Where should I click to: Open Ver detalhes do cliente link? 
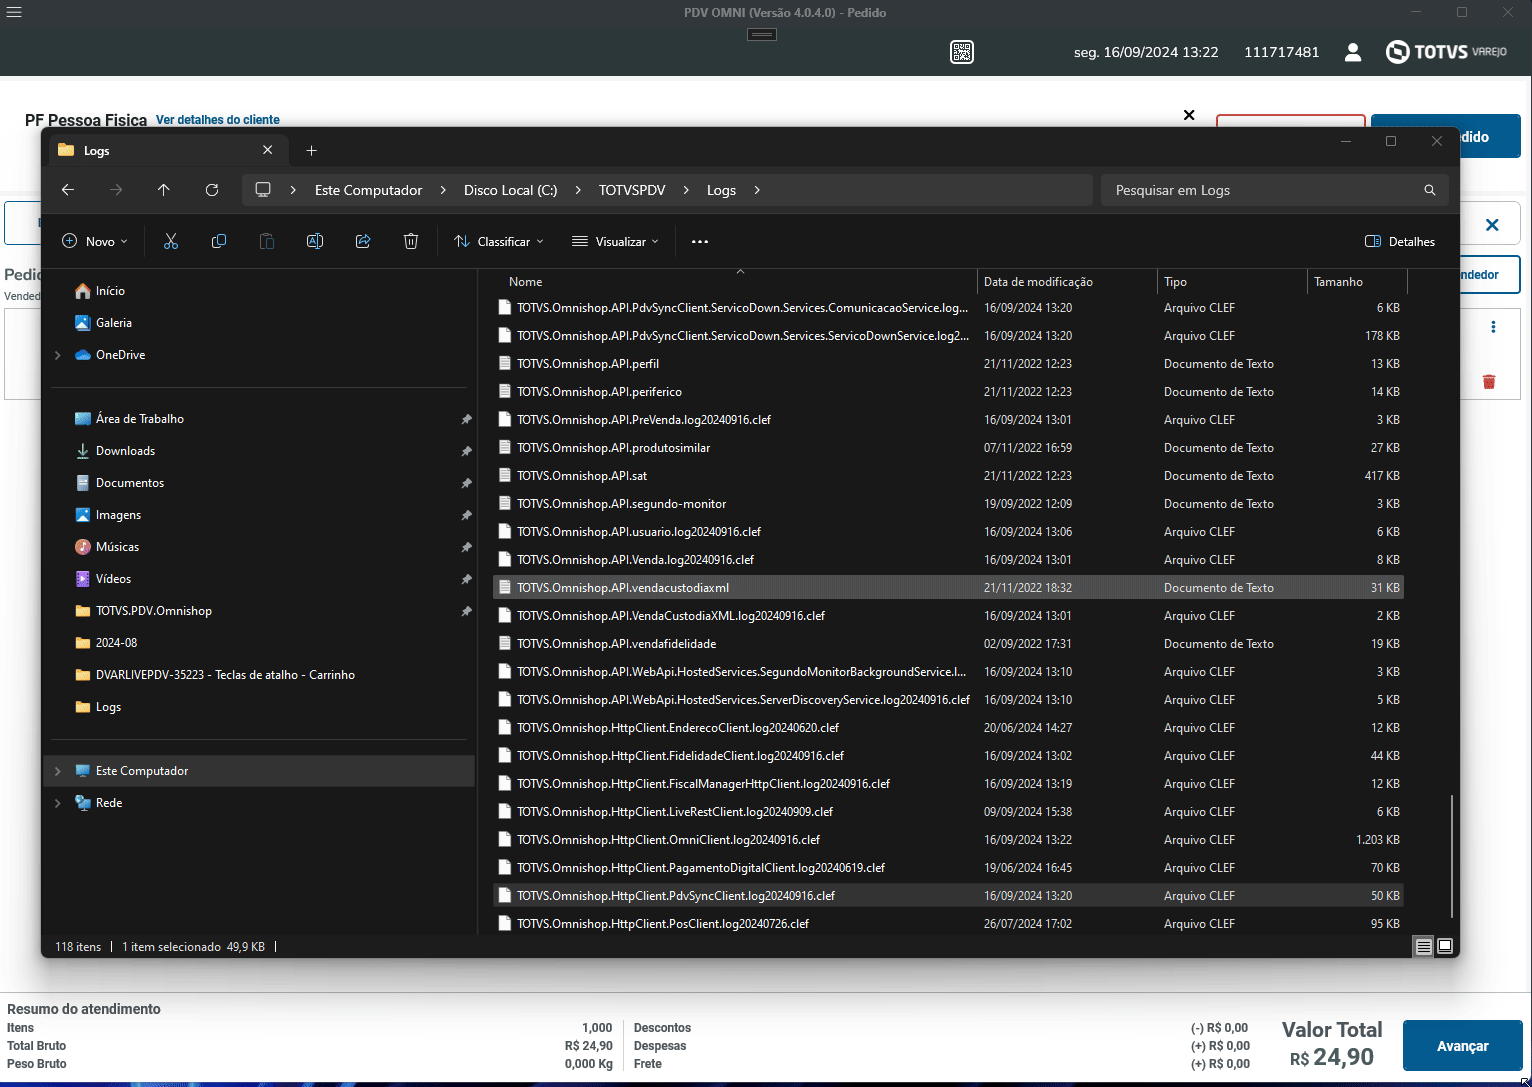(x=218, y=120)
